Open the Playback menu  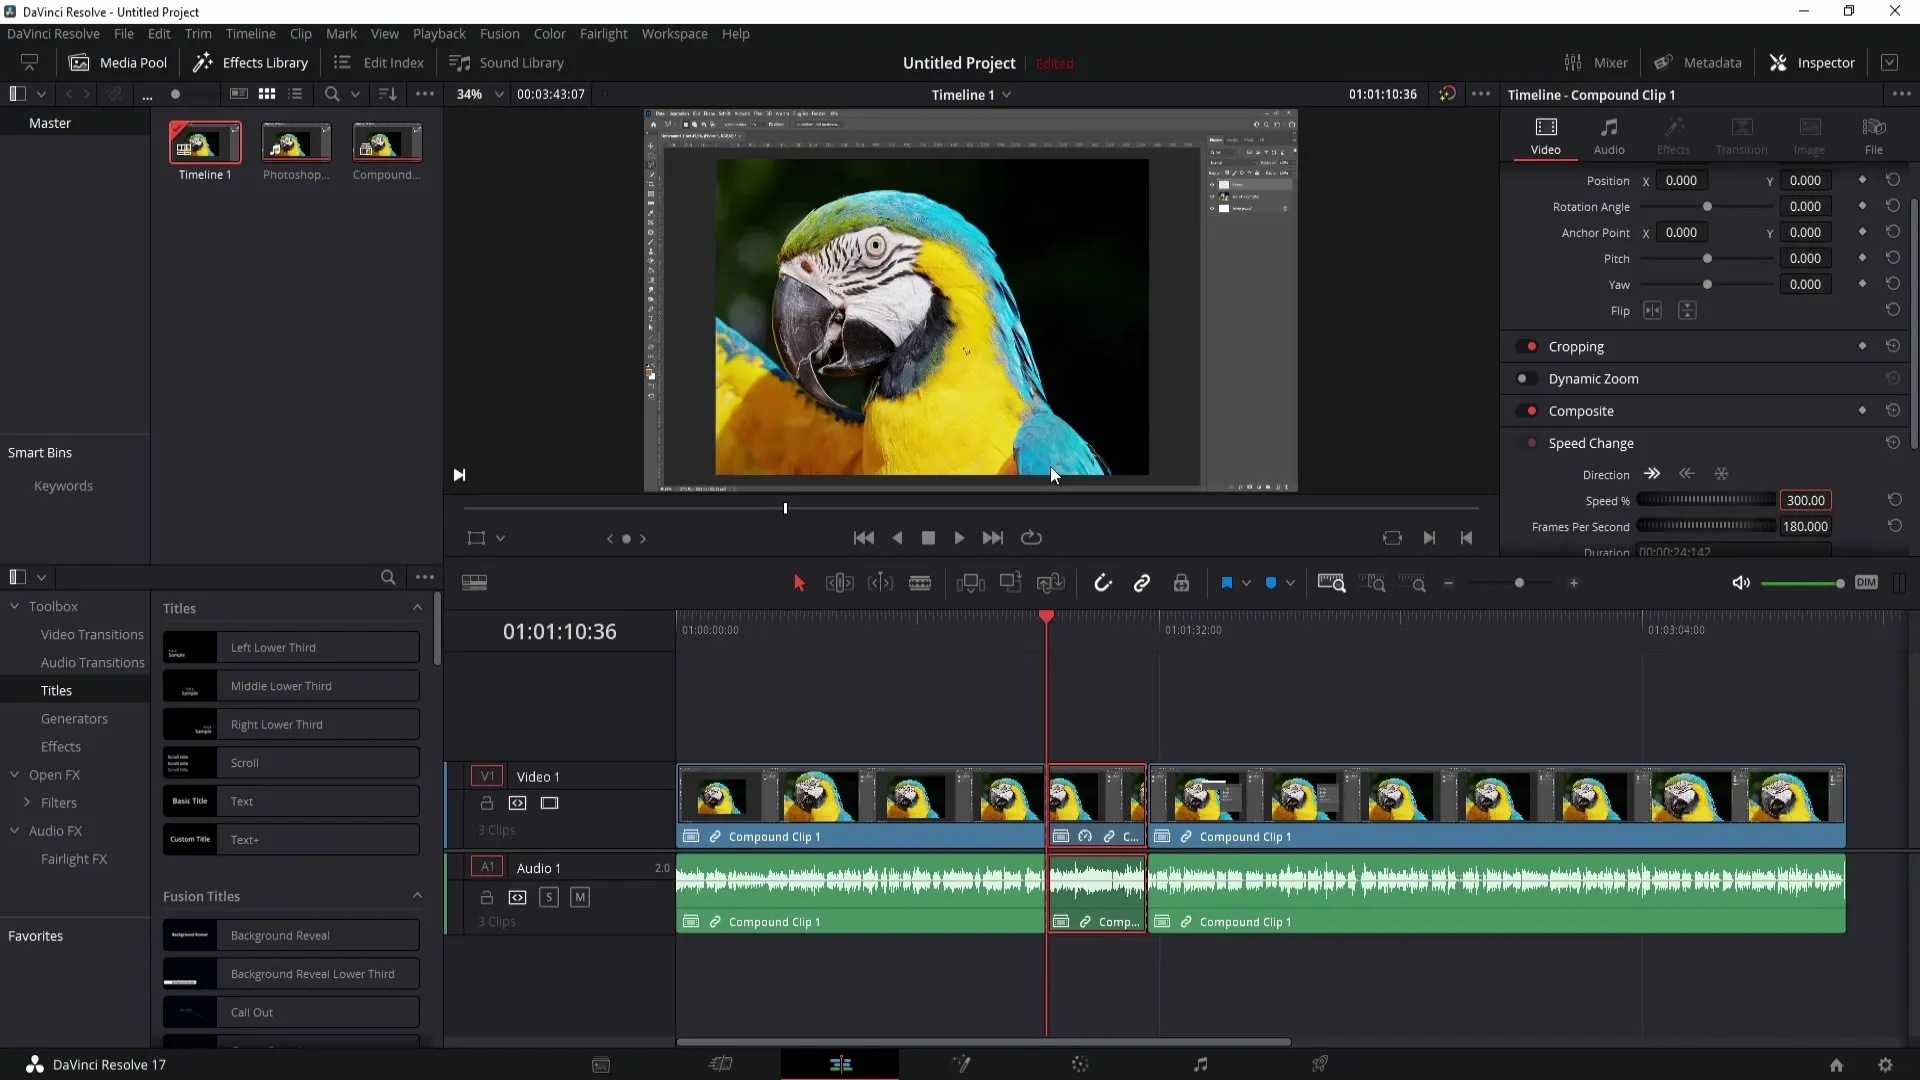click(439, 33)
